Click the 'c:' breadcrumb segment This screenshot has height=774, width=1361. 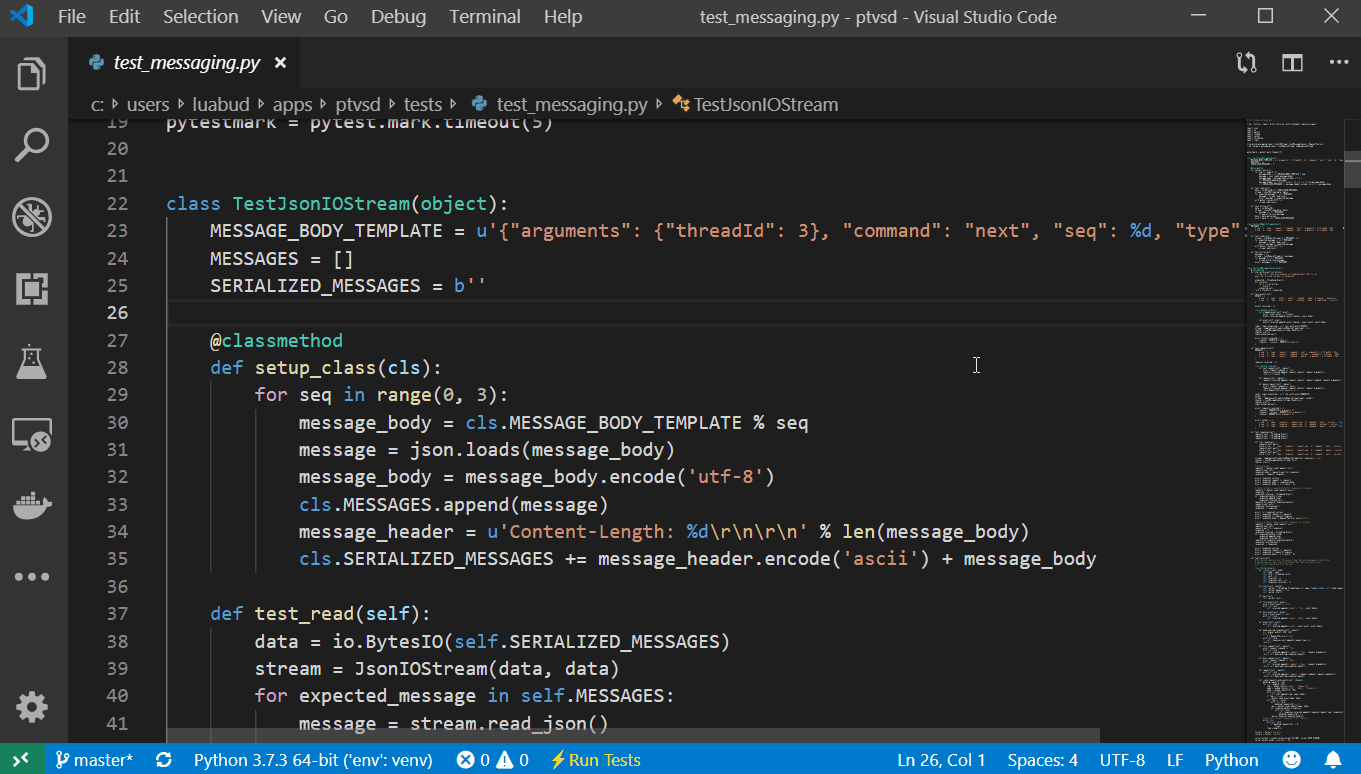98,104
